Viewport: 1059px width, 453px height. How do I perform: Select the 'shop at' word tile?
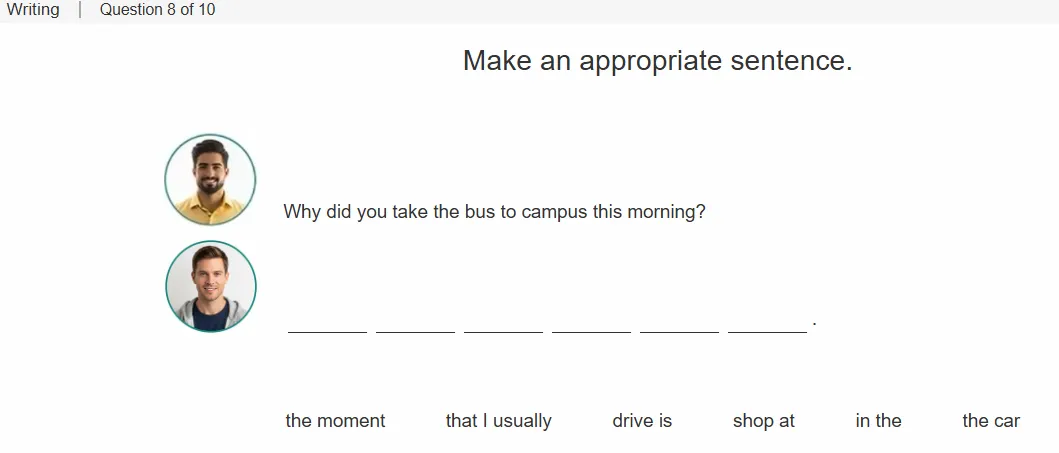click(763, 421)
